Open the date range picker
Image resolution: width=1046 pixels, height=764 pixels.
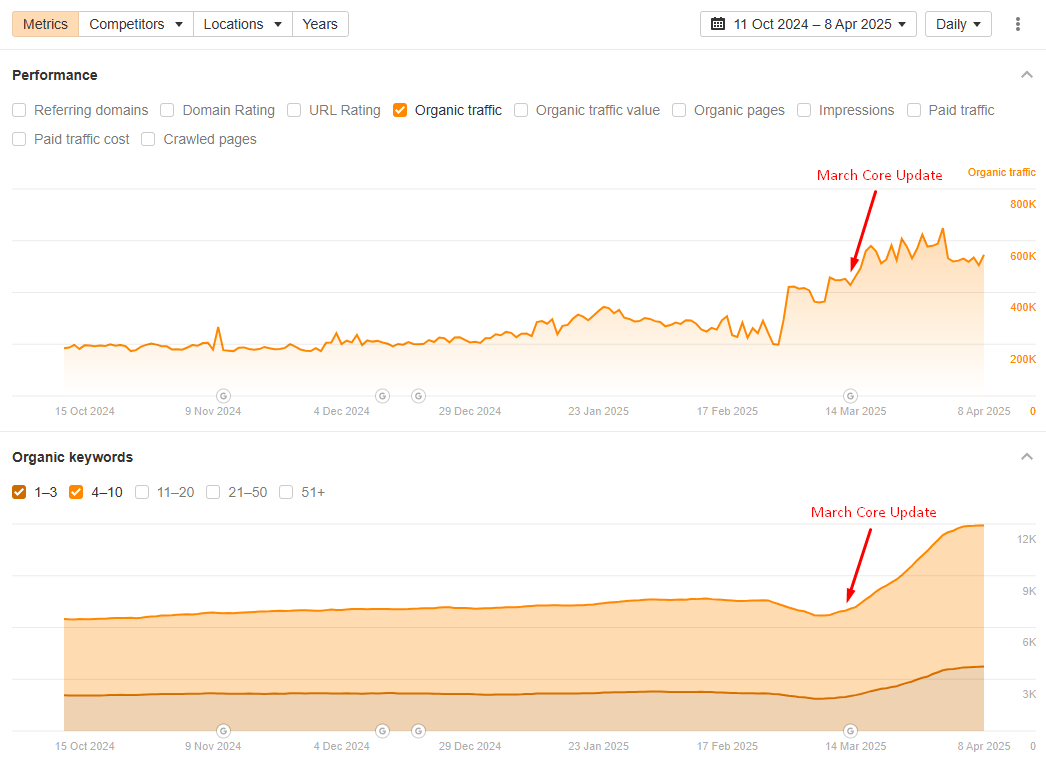(x=808, y=23)
